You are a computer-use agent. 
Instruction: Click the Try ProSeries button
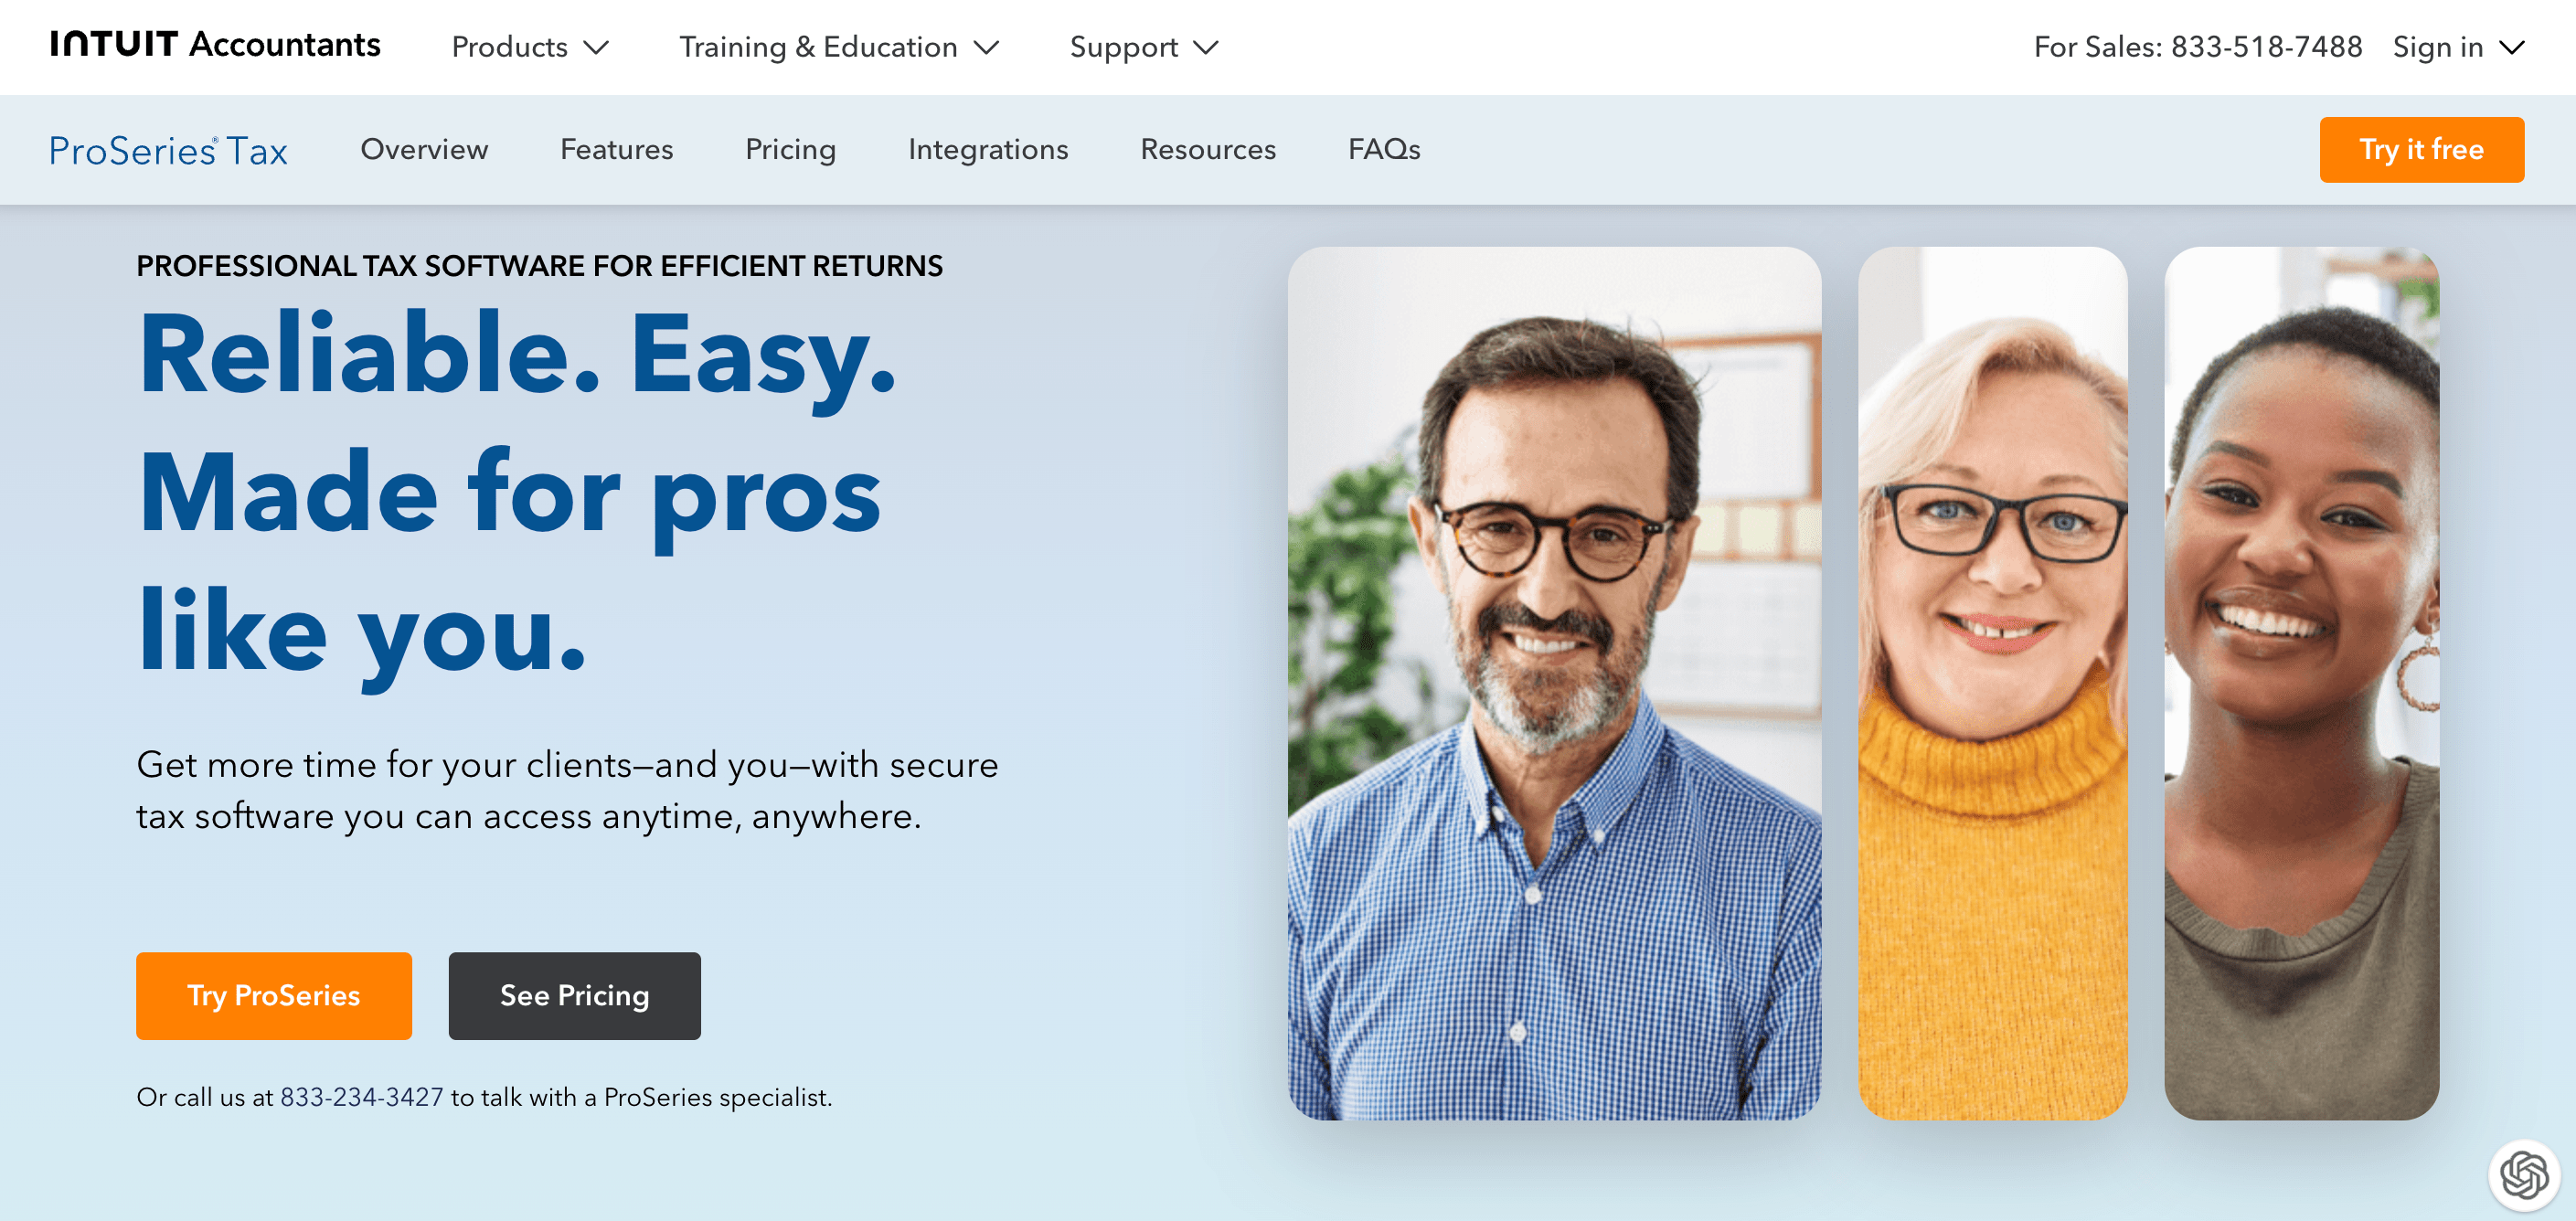point(274,995)
